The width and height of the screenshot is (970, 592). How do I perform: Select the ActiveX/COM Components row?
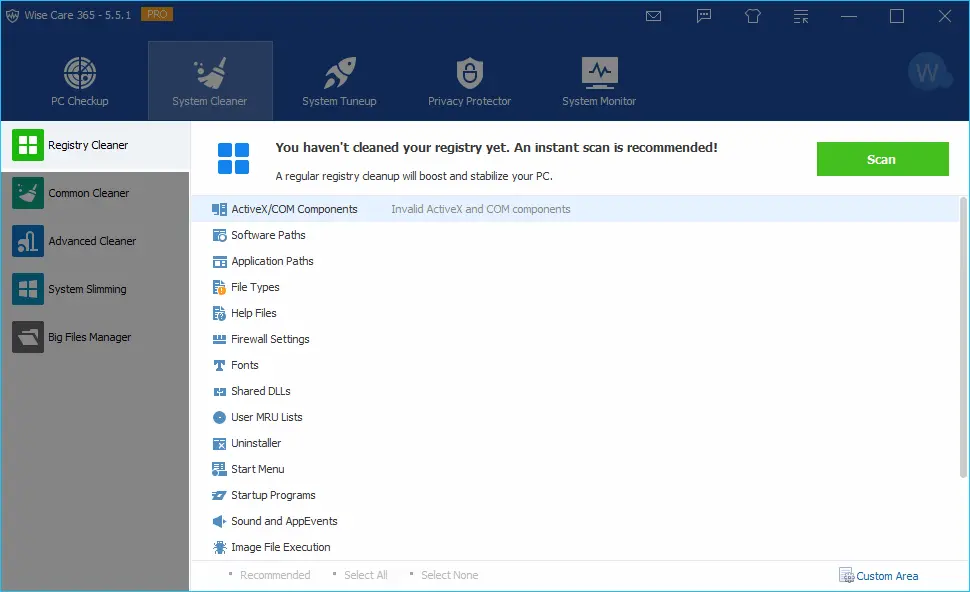coord(575,209)
